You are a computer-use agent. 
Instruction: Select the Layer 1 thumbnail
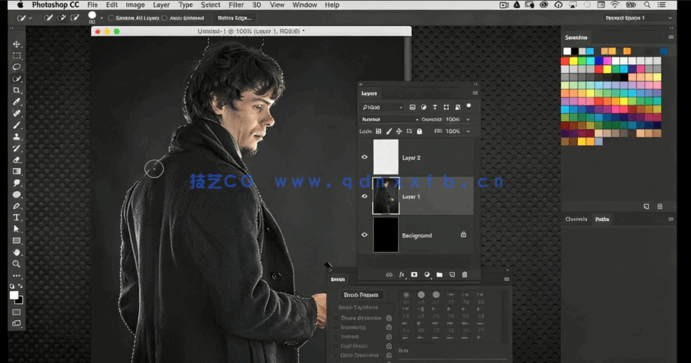click(x=386, y=196)
